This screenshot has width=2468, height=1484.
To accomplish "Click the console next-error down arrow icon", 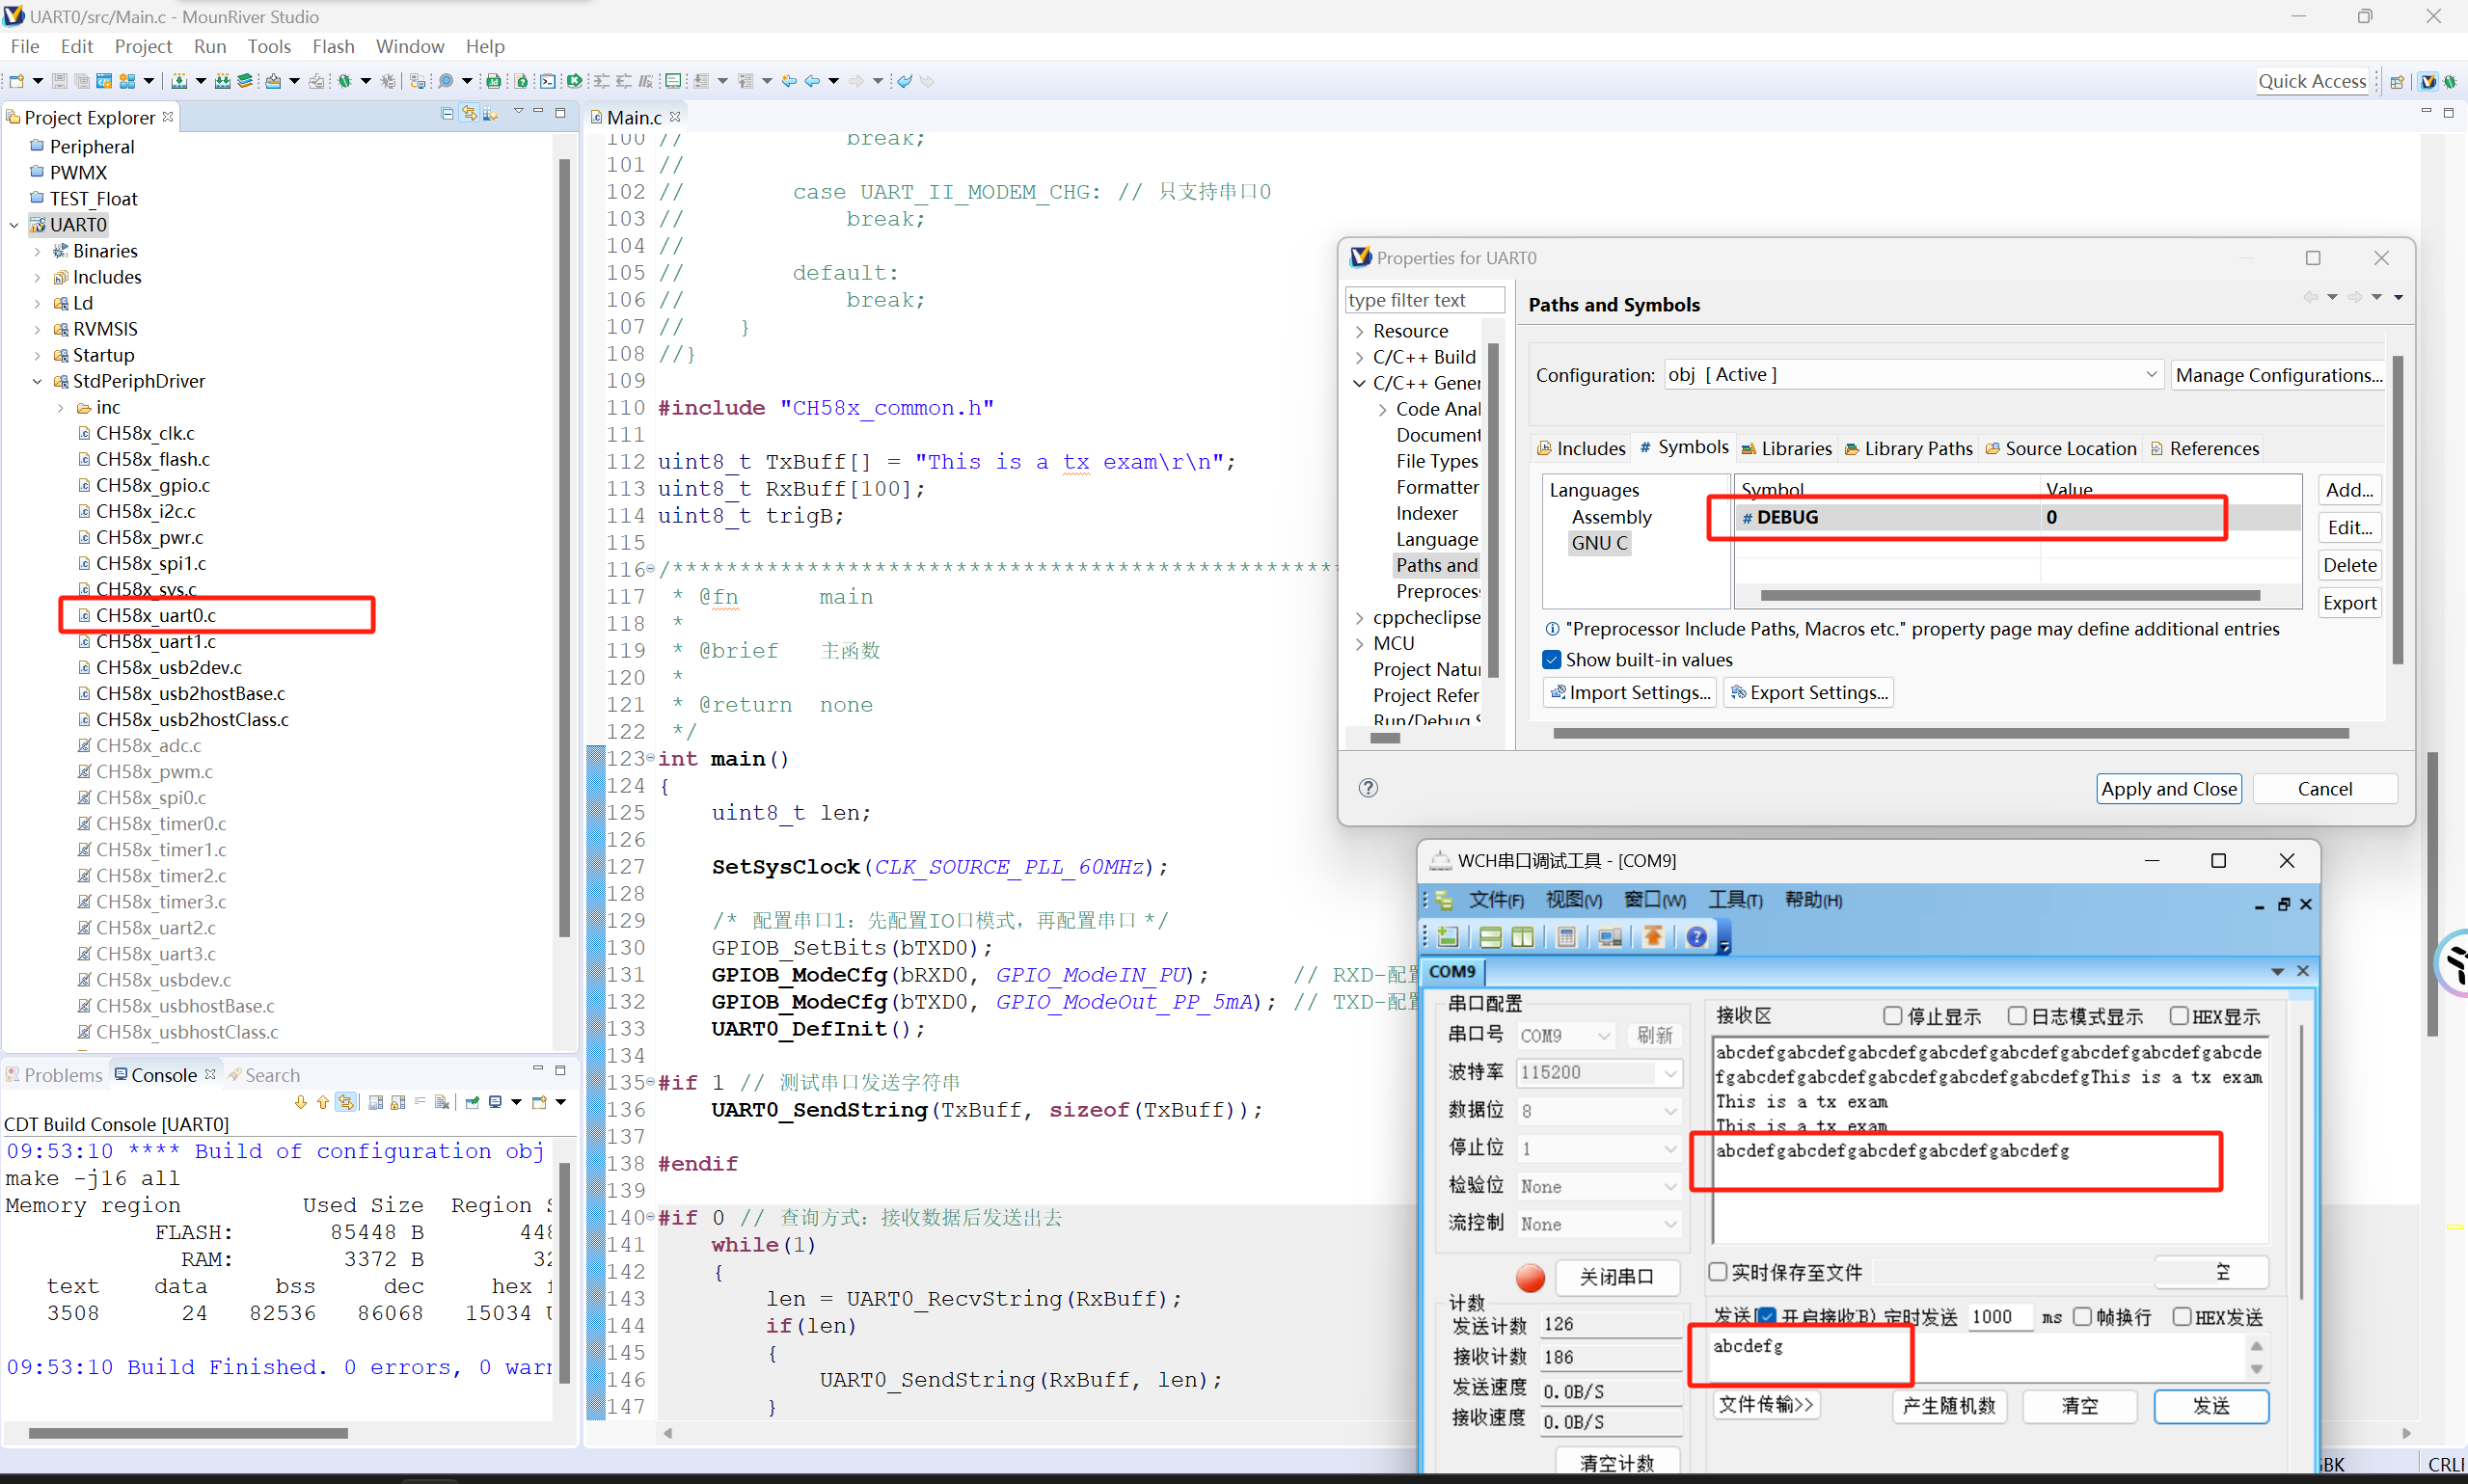I will pos(300,1102).
